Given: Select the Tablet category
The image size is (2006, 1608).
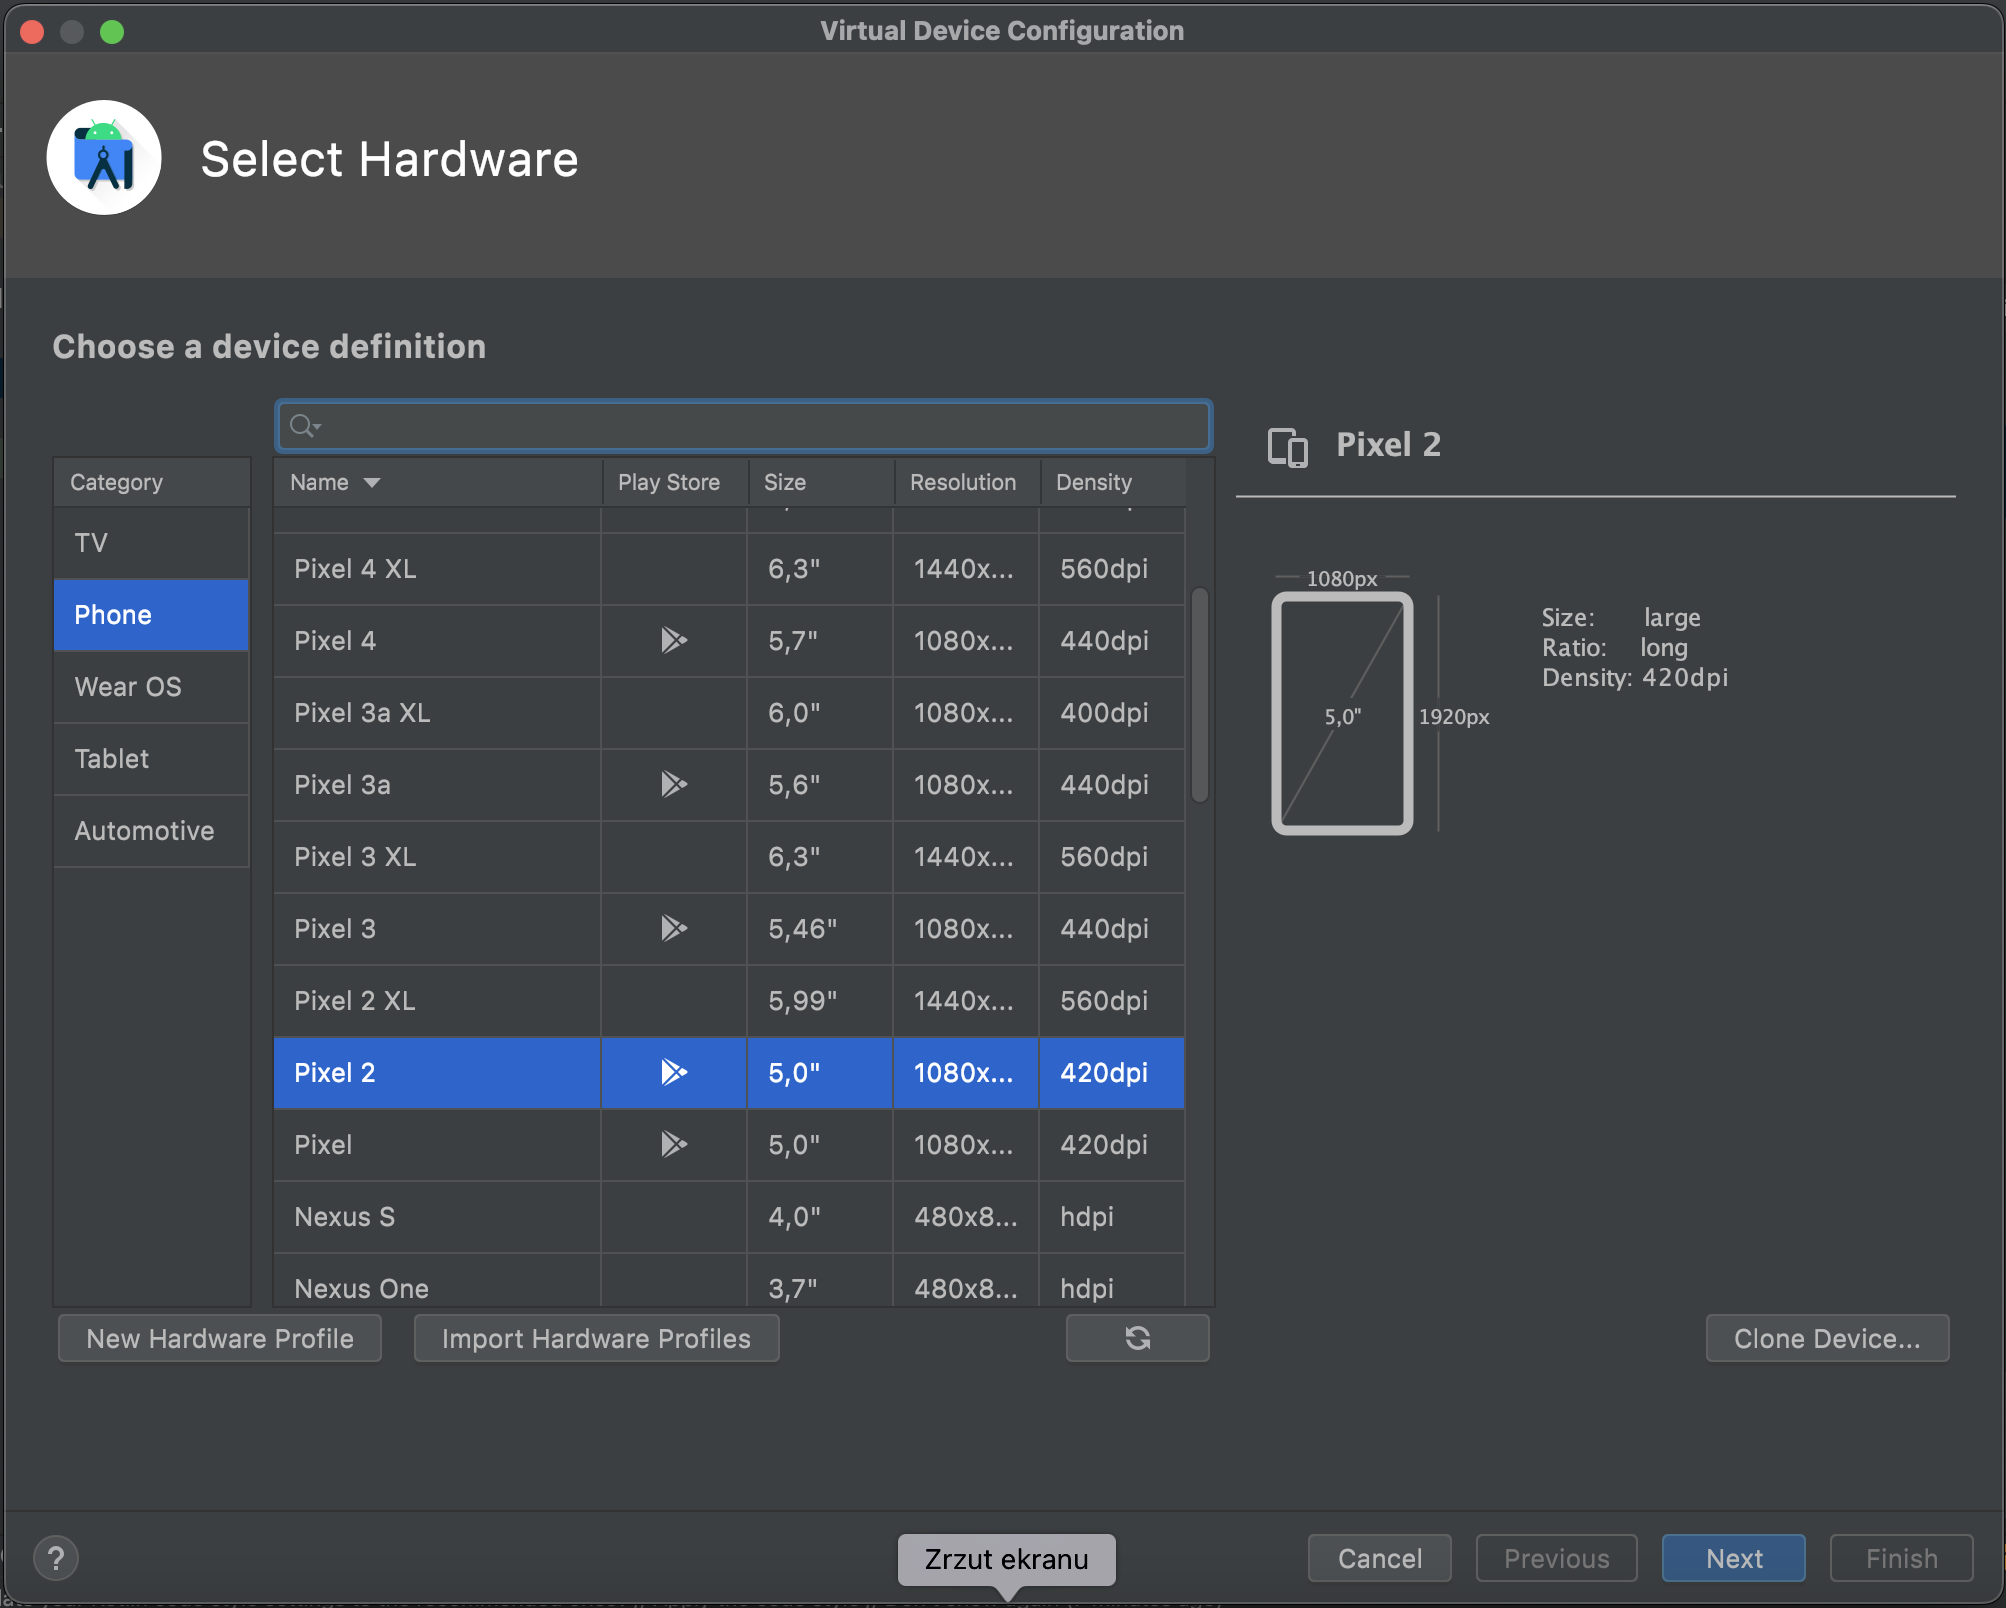Looking at the screenshot, I should pyautogui.click(x=110, y=758).
